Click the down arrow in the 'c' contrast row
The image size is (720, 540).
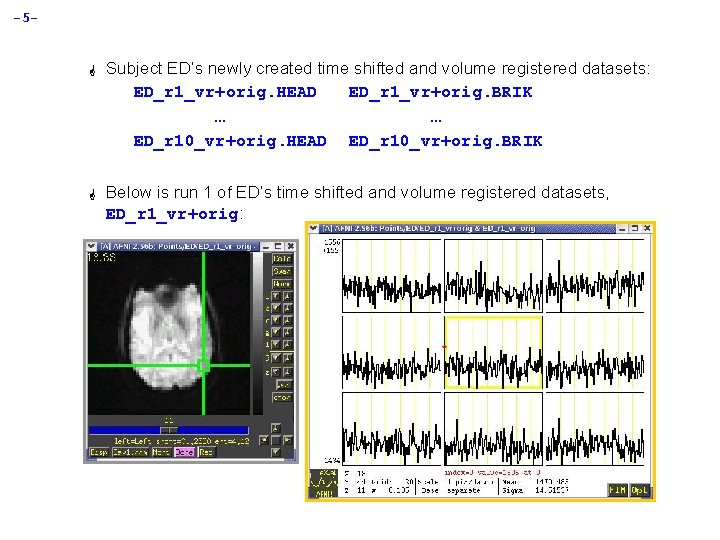[276, 308]
